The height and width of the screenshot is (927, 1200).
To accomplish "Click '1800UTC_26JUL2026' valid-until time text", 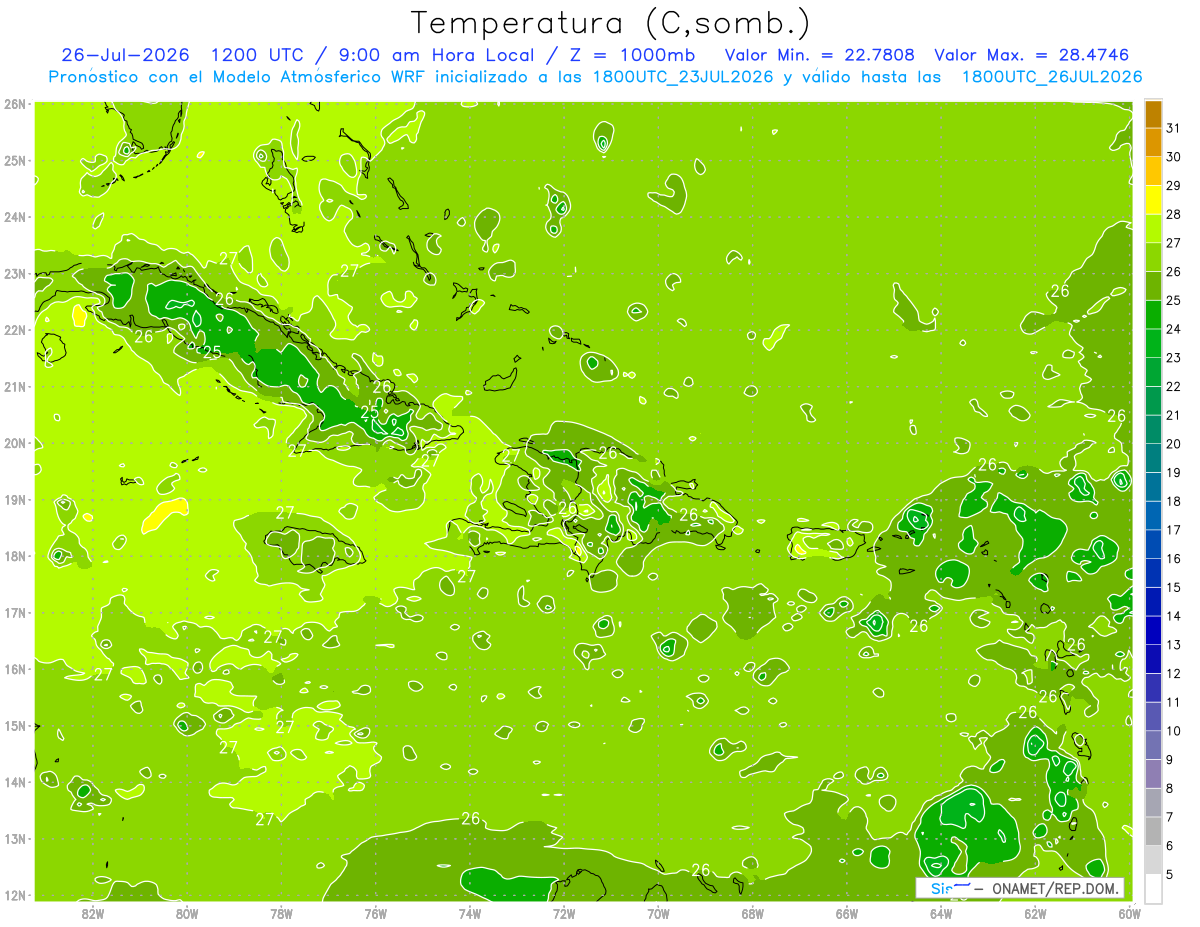I will [1052, 77].
